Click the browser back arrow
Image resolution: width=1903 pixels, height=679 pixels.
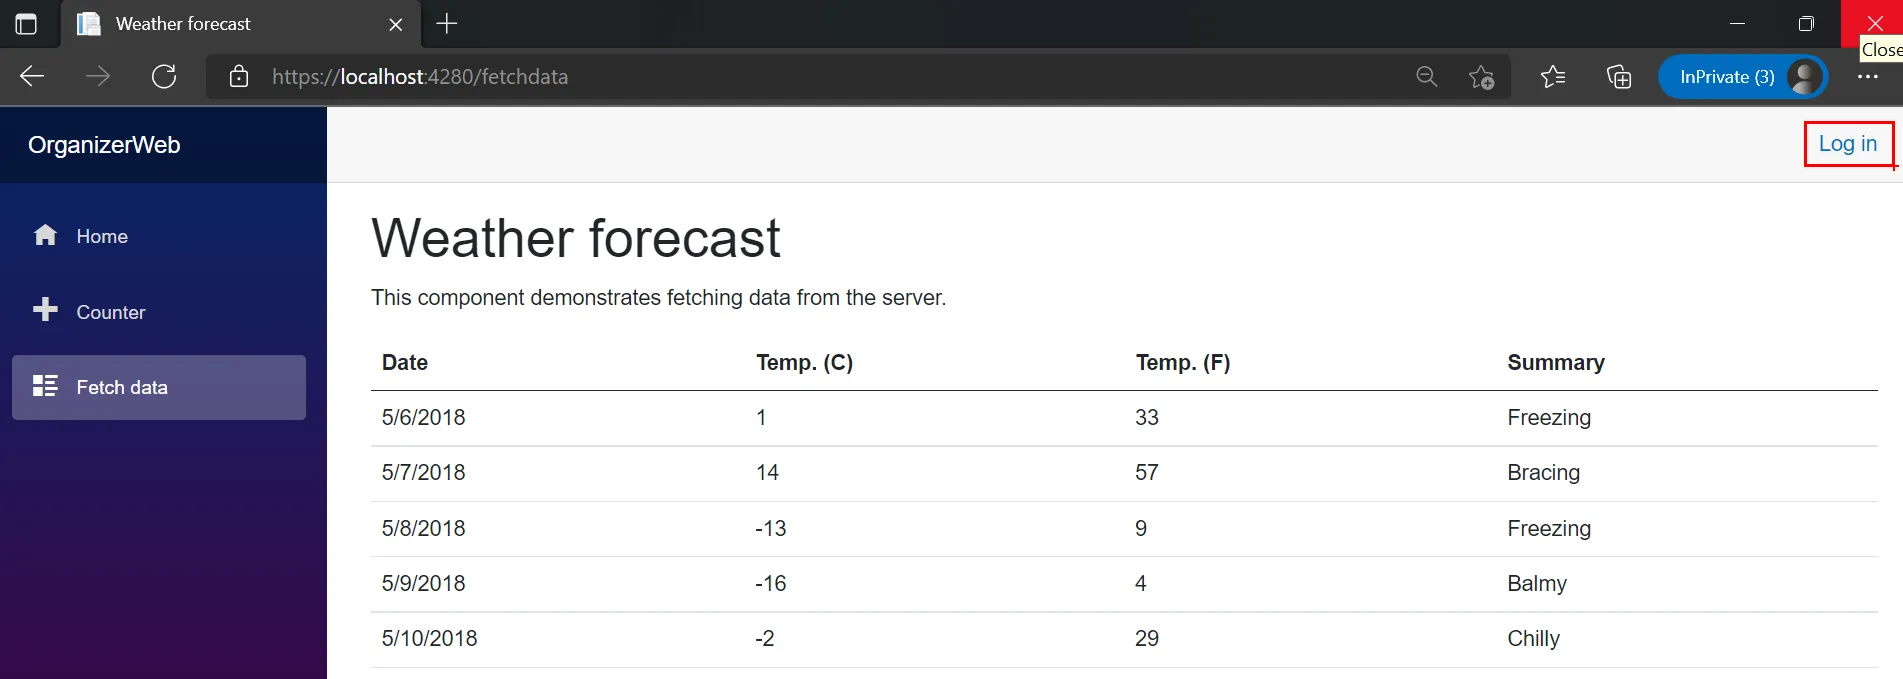(x=32, y=77)
